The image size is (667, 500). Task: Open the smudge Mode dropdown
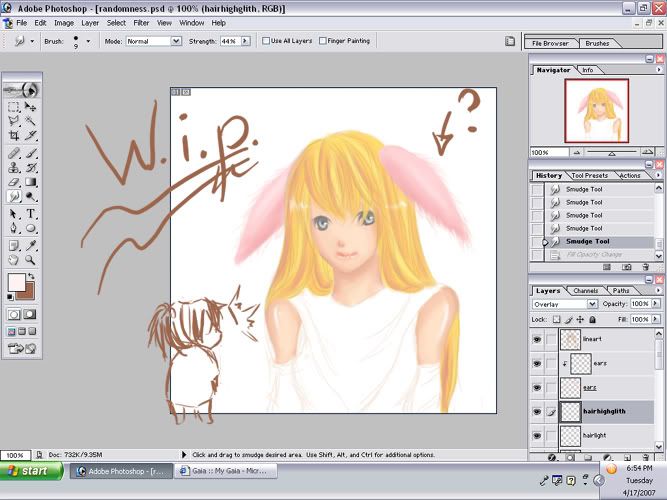pos(153,41)
